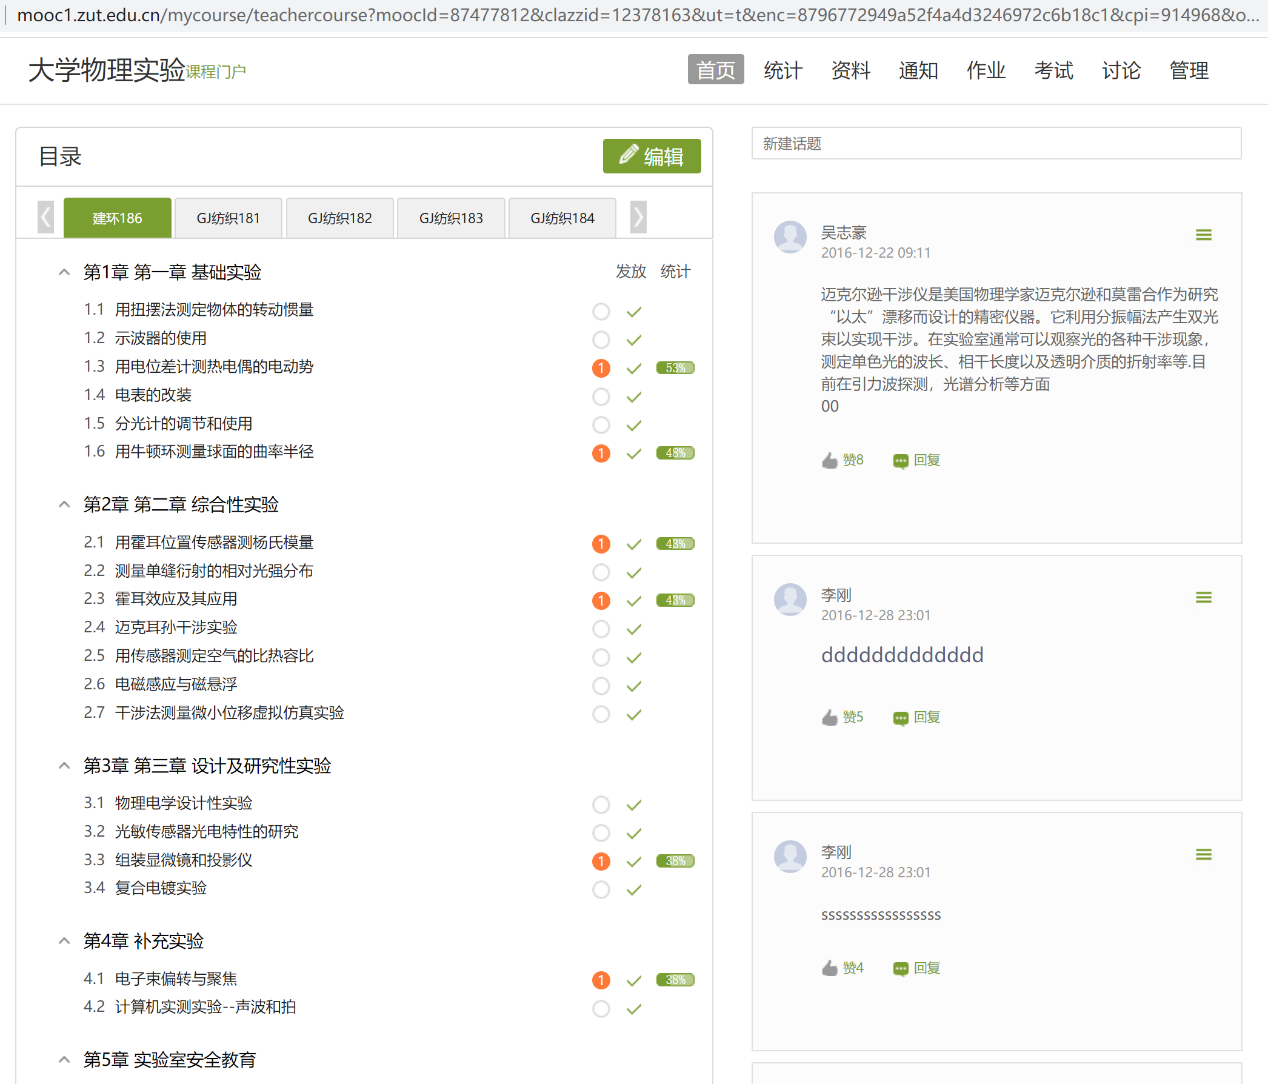Screen dimensions: 1268x1084
Task: Collapse the 第2章 综合性实验 chapter
Action: click(x=63, y=504)
